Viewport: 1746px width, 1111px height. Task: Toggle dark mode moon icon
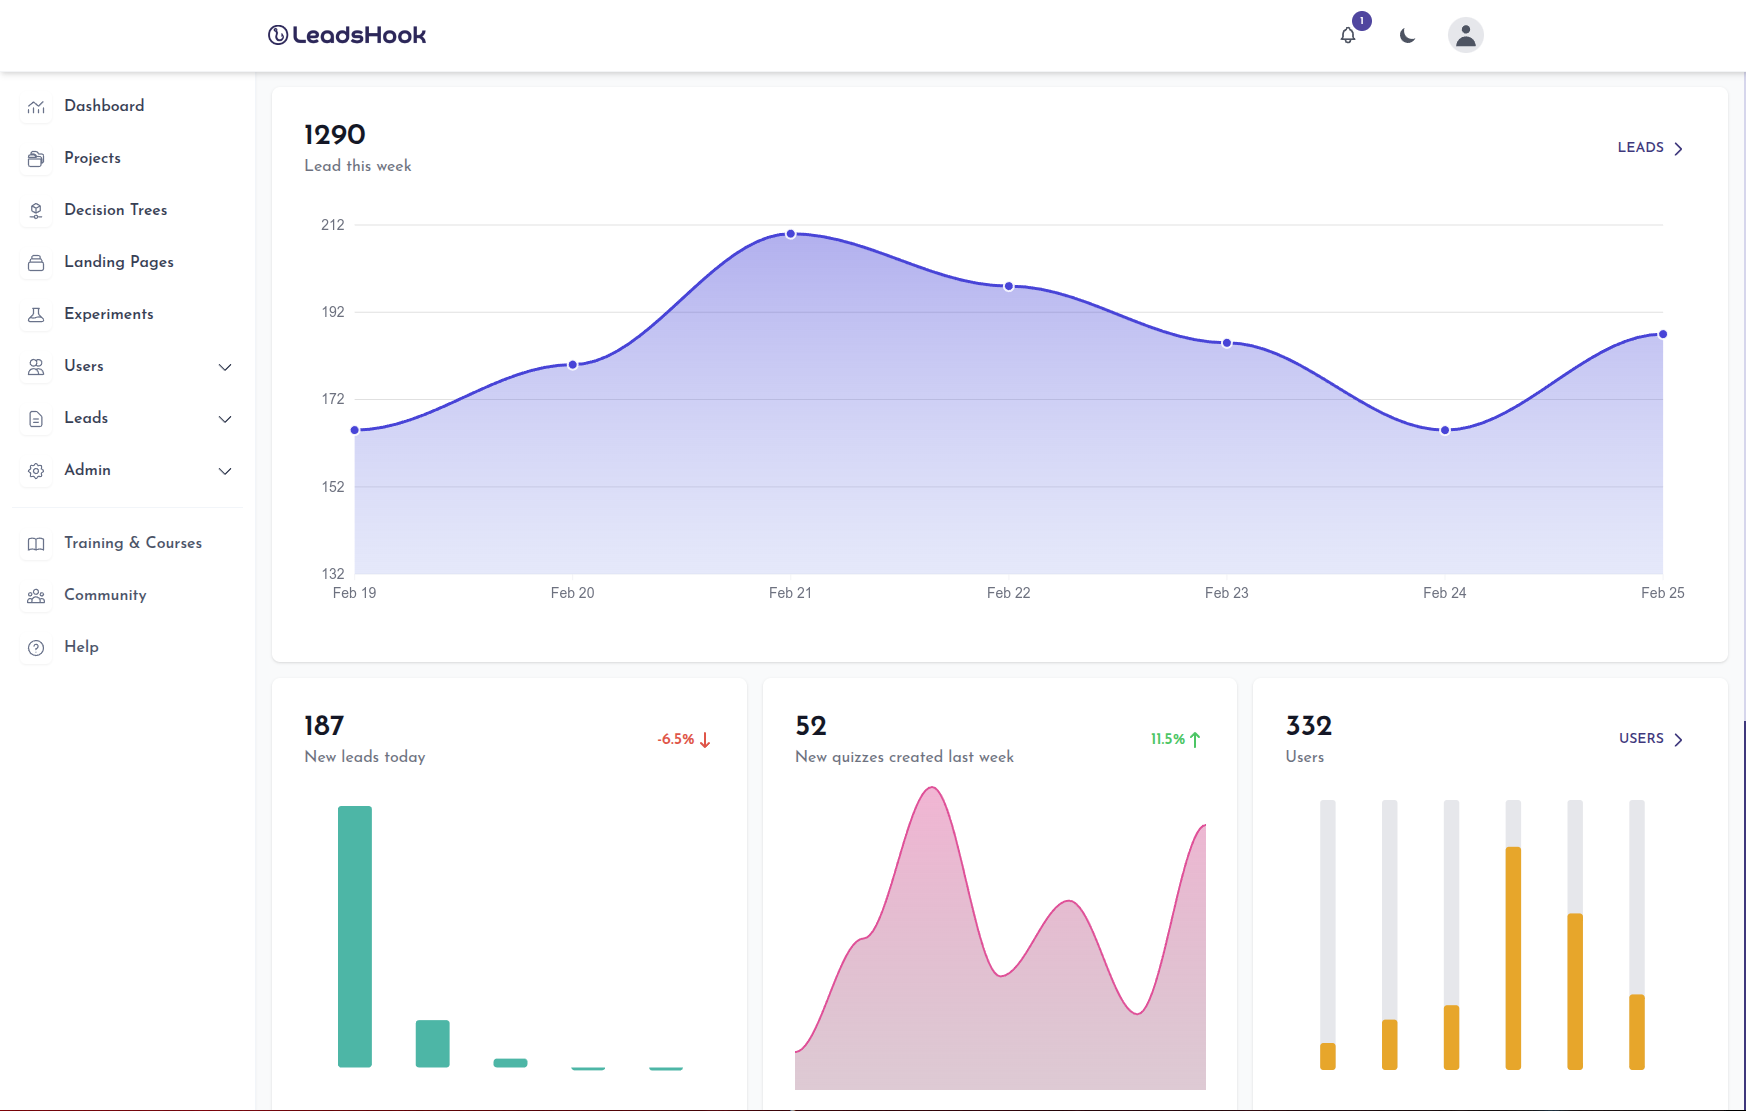tap(1407, 36)
